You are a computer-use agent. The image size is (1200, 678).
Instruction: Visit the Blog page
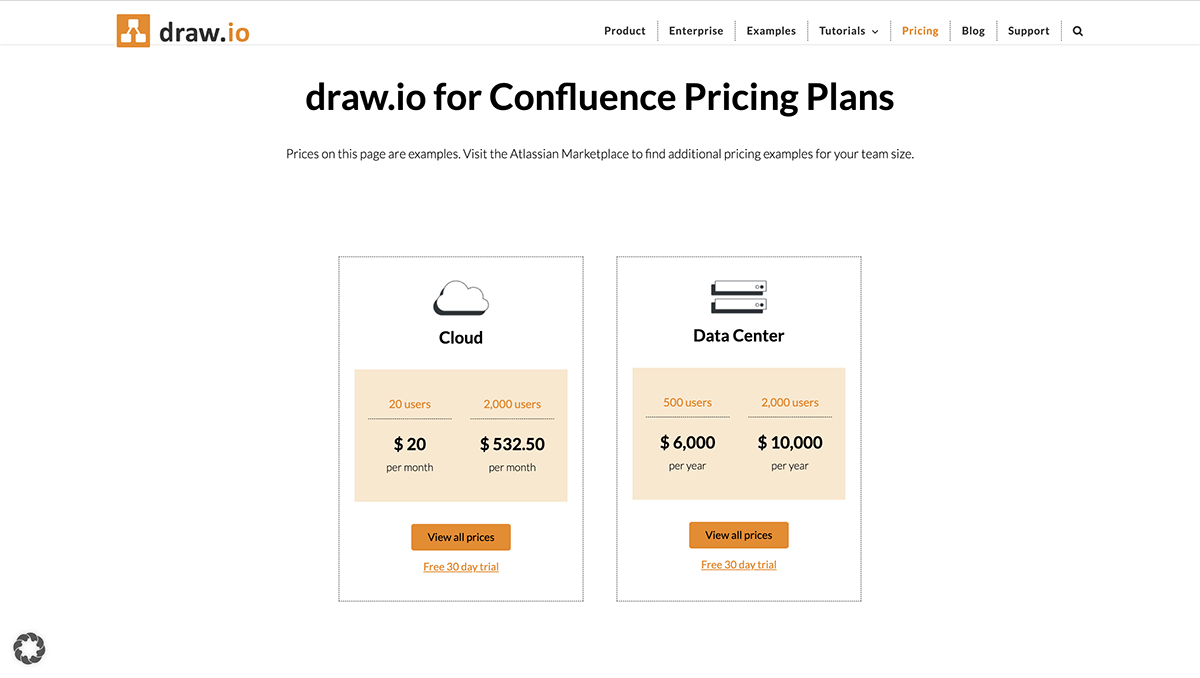tap(973, 31)
